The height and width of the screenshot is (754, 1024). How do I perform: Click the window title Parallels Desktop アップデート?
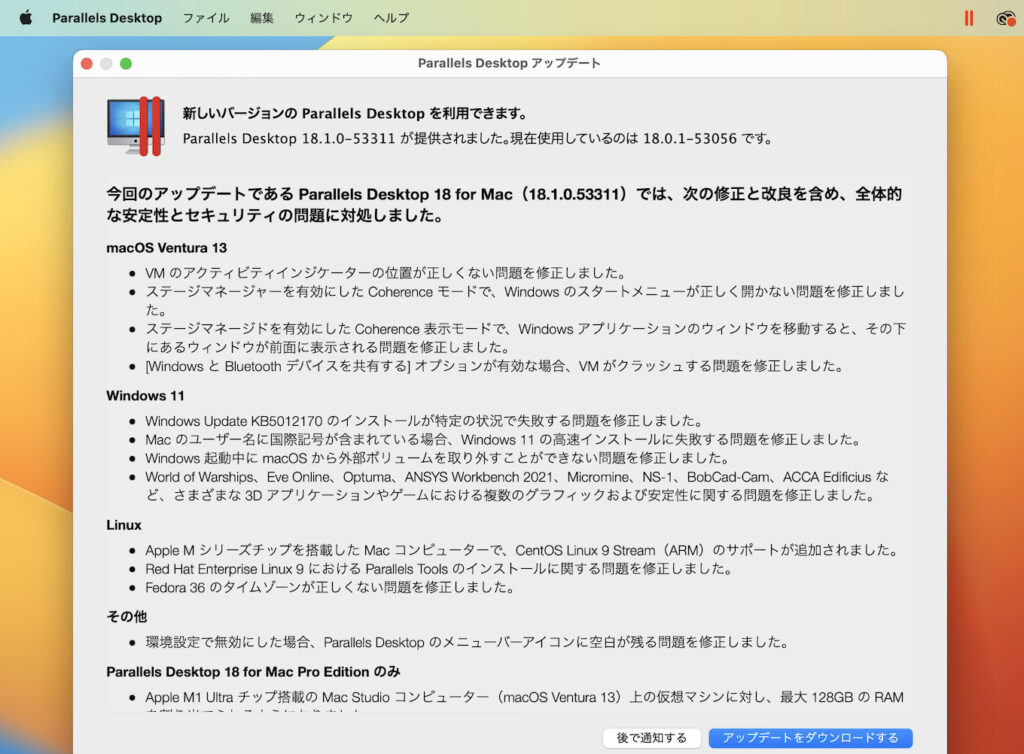tap(509, 63)
